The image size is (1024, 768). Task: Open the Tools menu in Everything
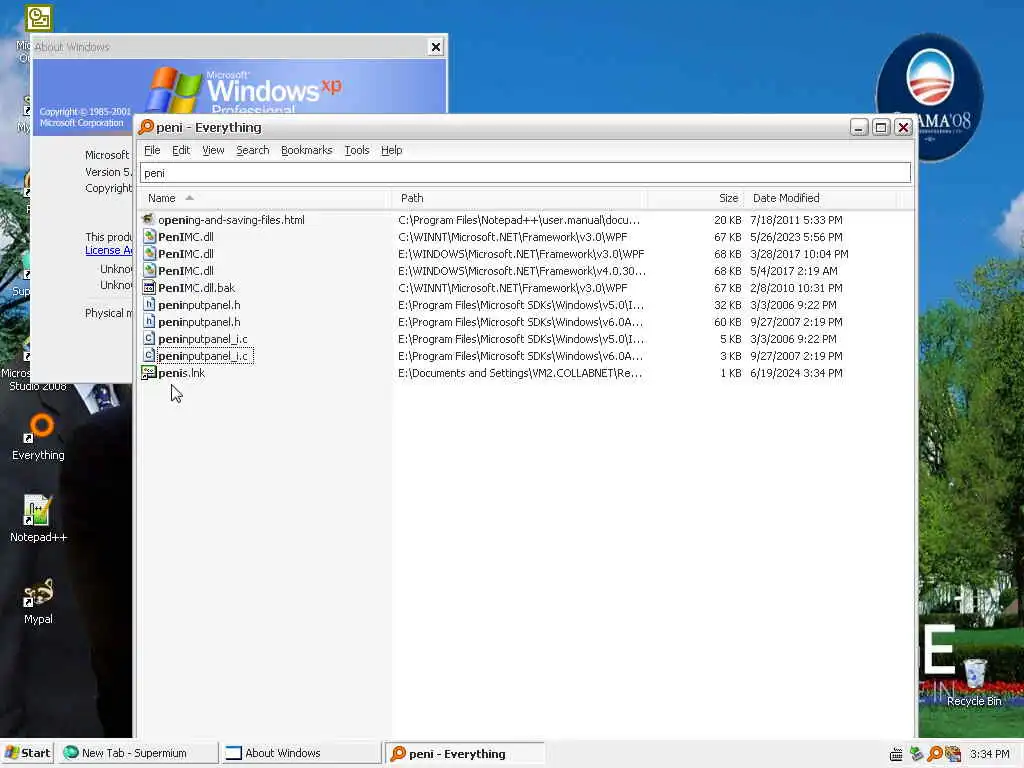(357, 150)
